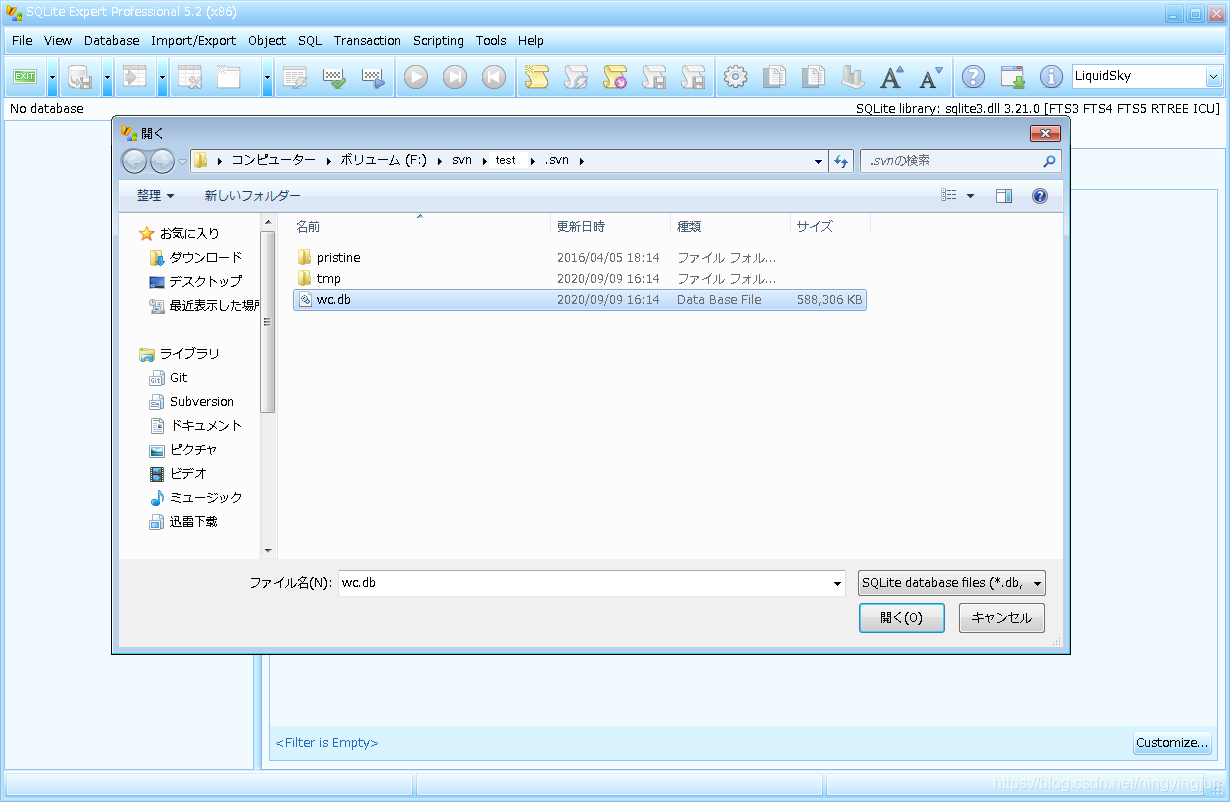Expand dropdown arrow beside database save icon
The height and width of the screenshot is (802, 1230).
(107, 77)
